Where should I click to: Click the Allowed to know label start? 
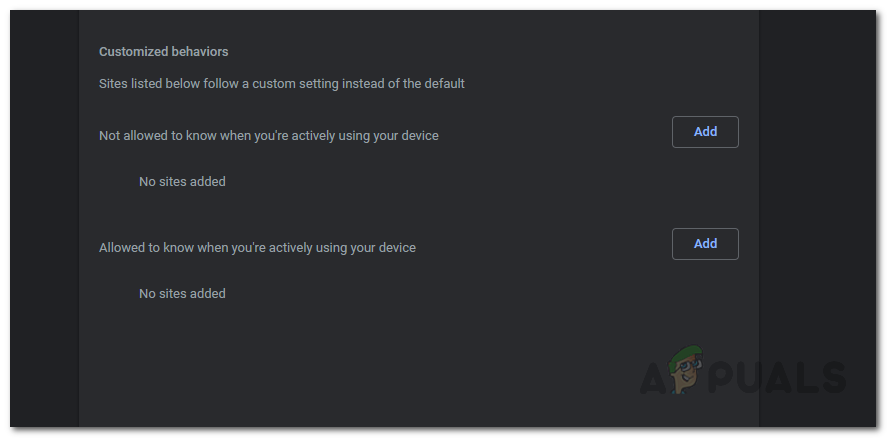coord(130,247)
